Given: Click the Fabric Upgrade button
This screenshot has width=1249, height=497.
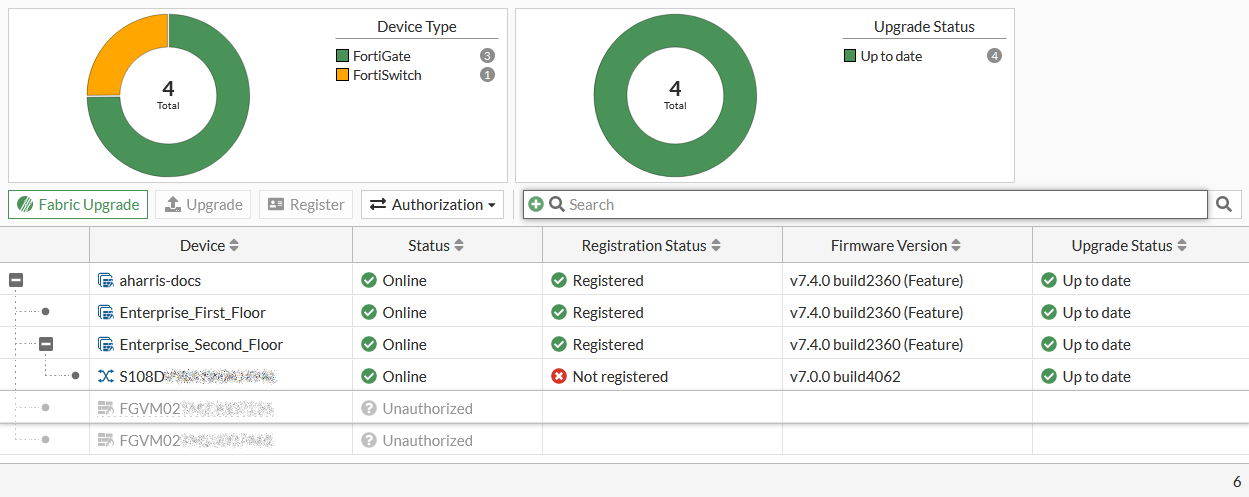Looking at the screenshot, I should pyautogui.click(x=78, y=205).
